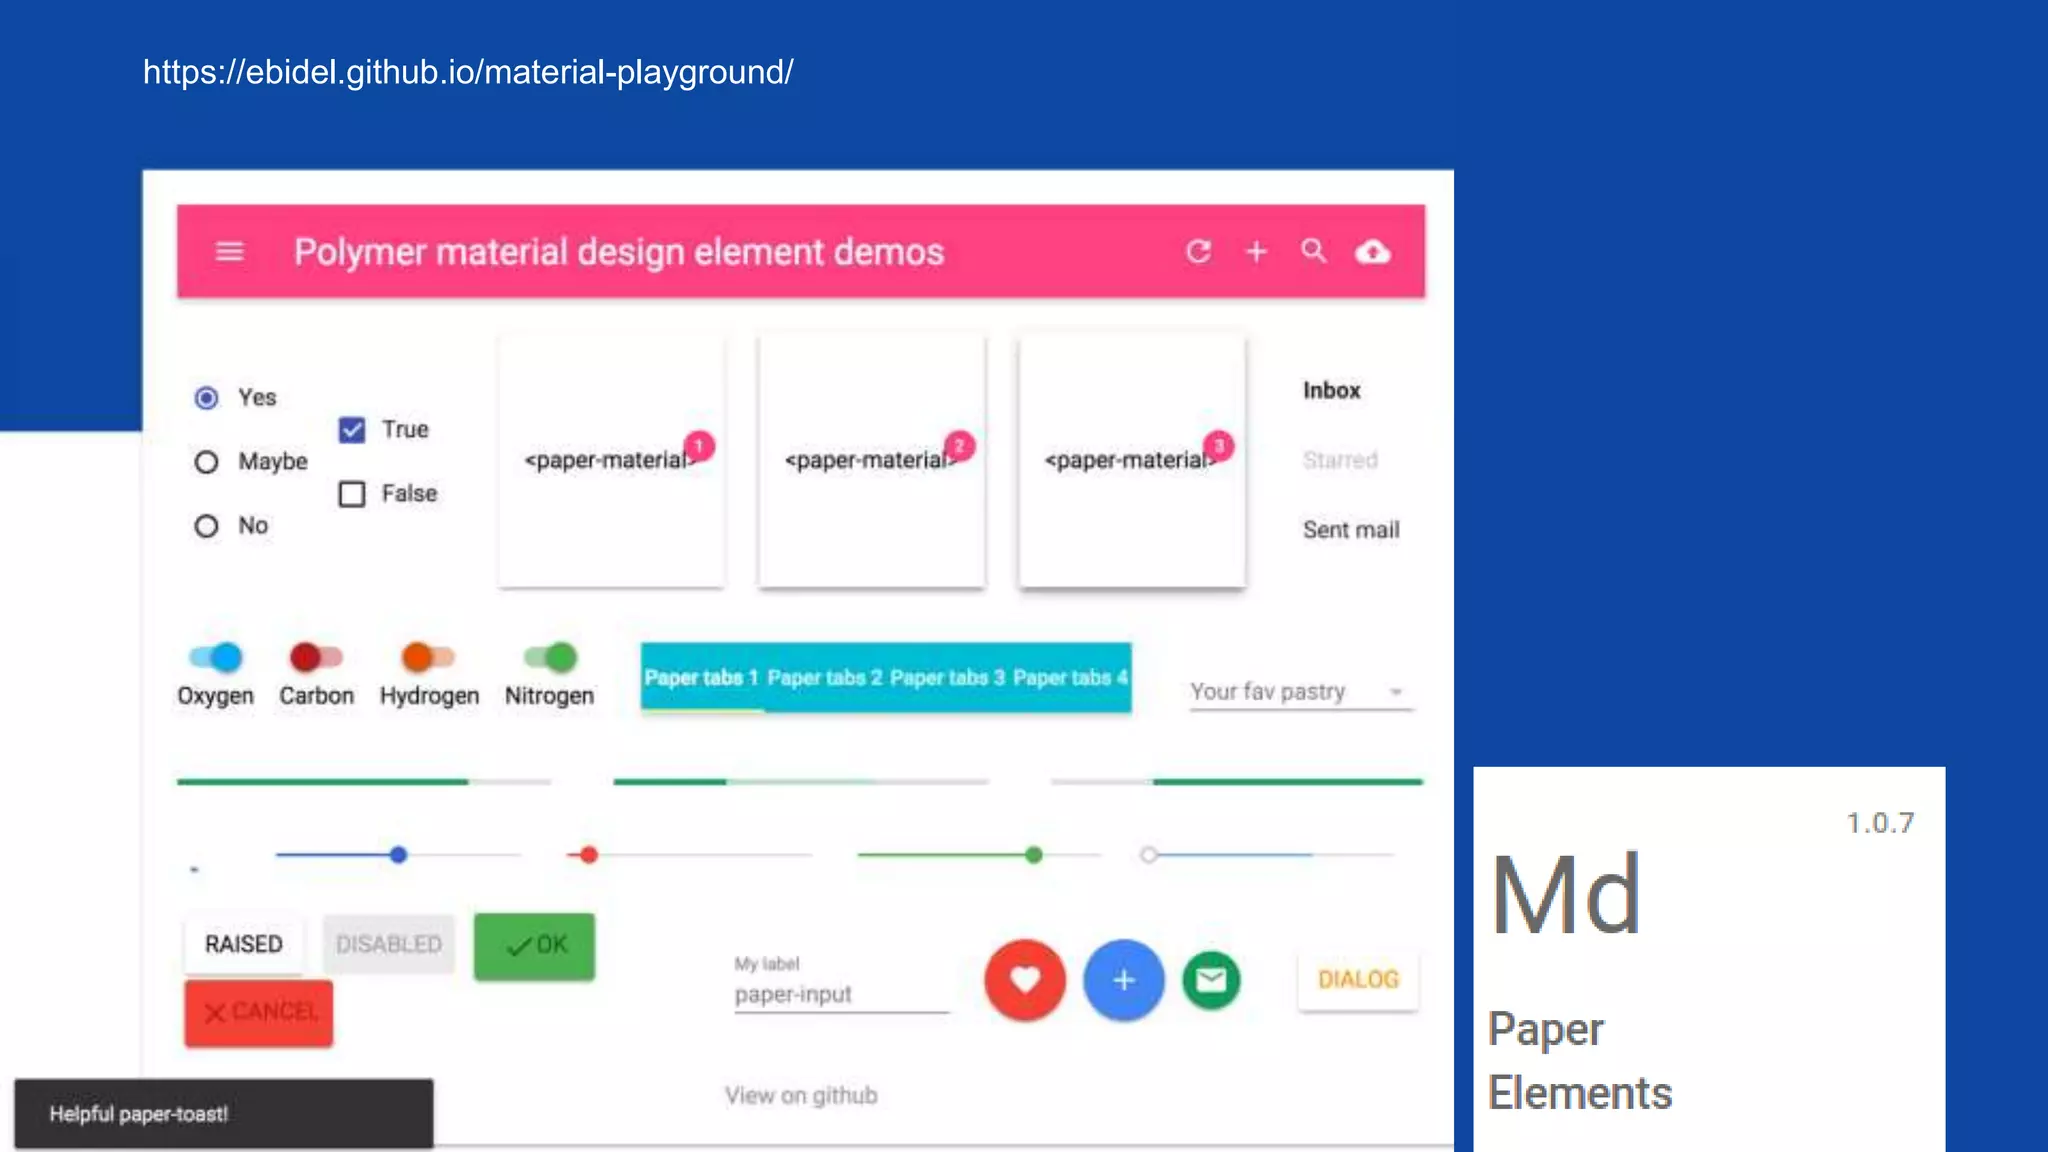Switch to Paper tabs 1
The height and width of the screenshot is (1152, 2048).
point(702,677)
